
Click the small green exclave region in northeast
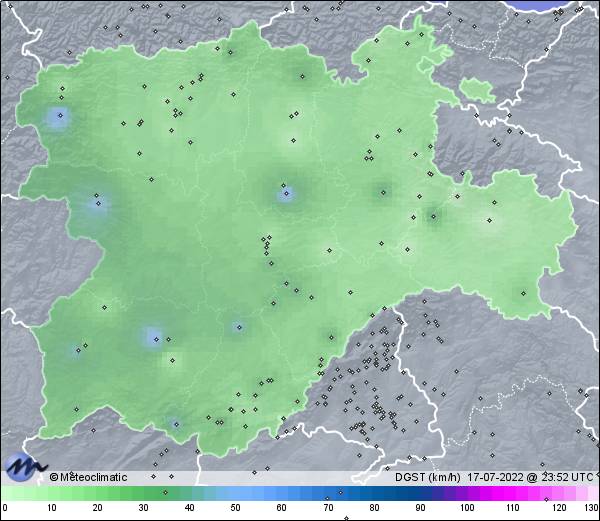(478, 90)
